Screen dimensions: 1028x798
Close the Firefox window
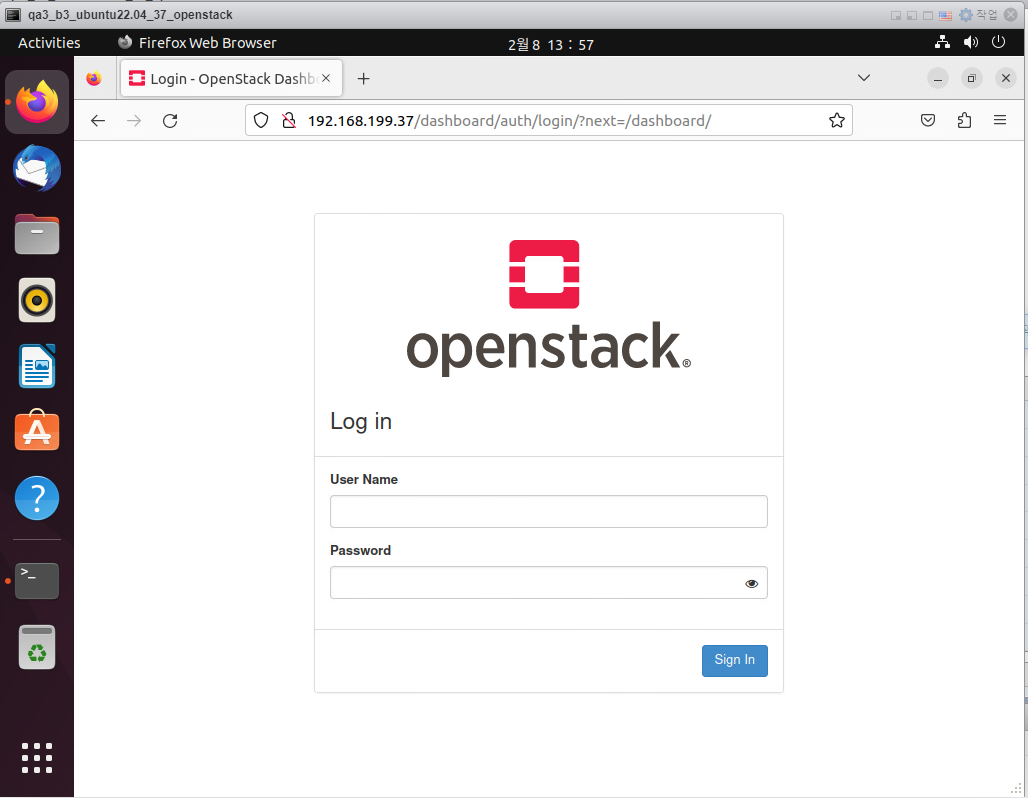1006,79
